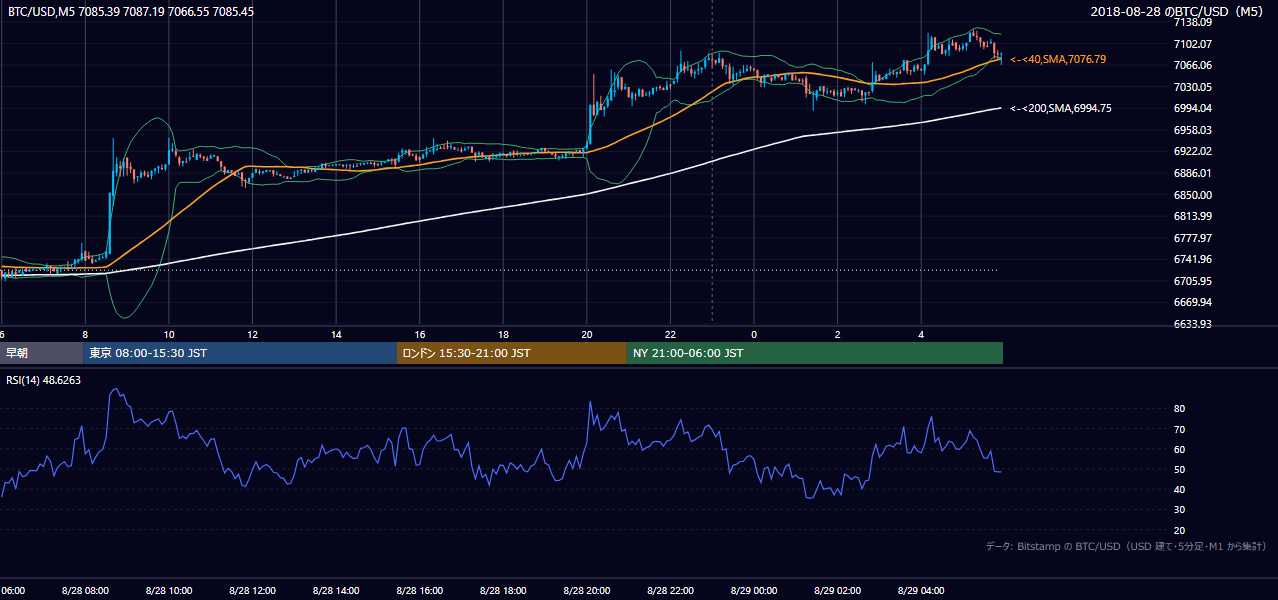
Task: Click the 8/29 00:00 bottom time label
Action: coord(754,590)
